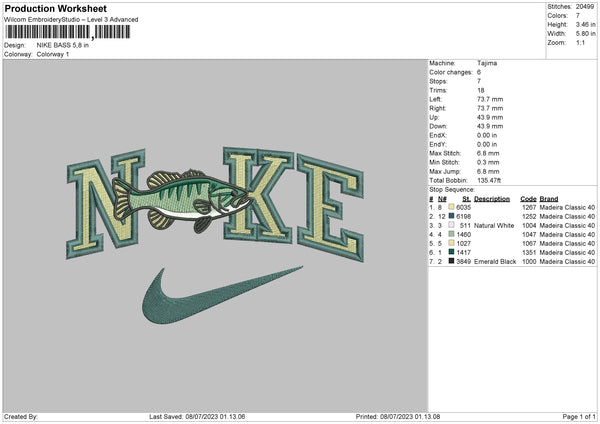Click the height value '3.46 in'
This screenshot has height=424, width=600.
tap(586, 24)
